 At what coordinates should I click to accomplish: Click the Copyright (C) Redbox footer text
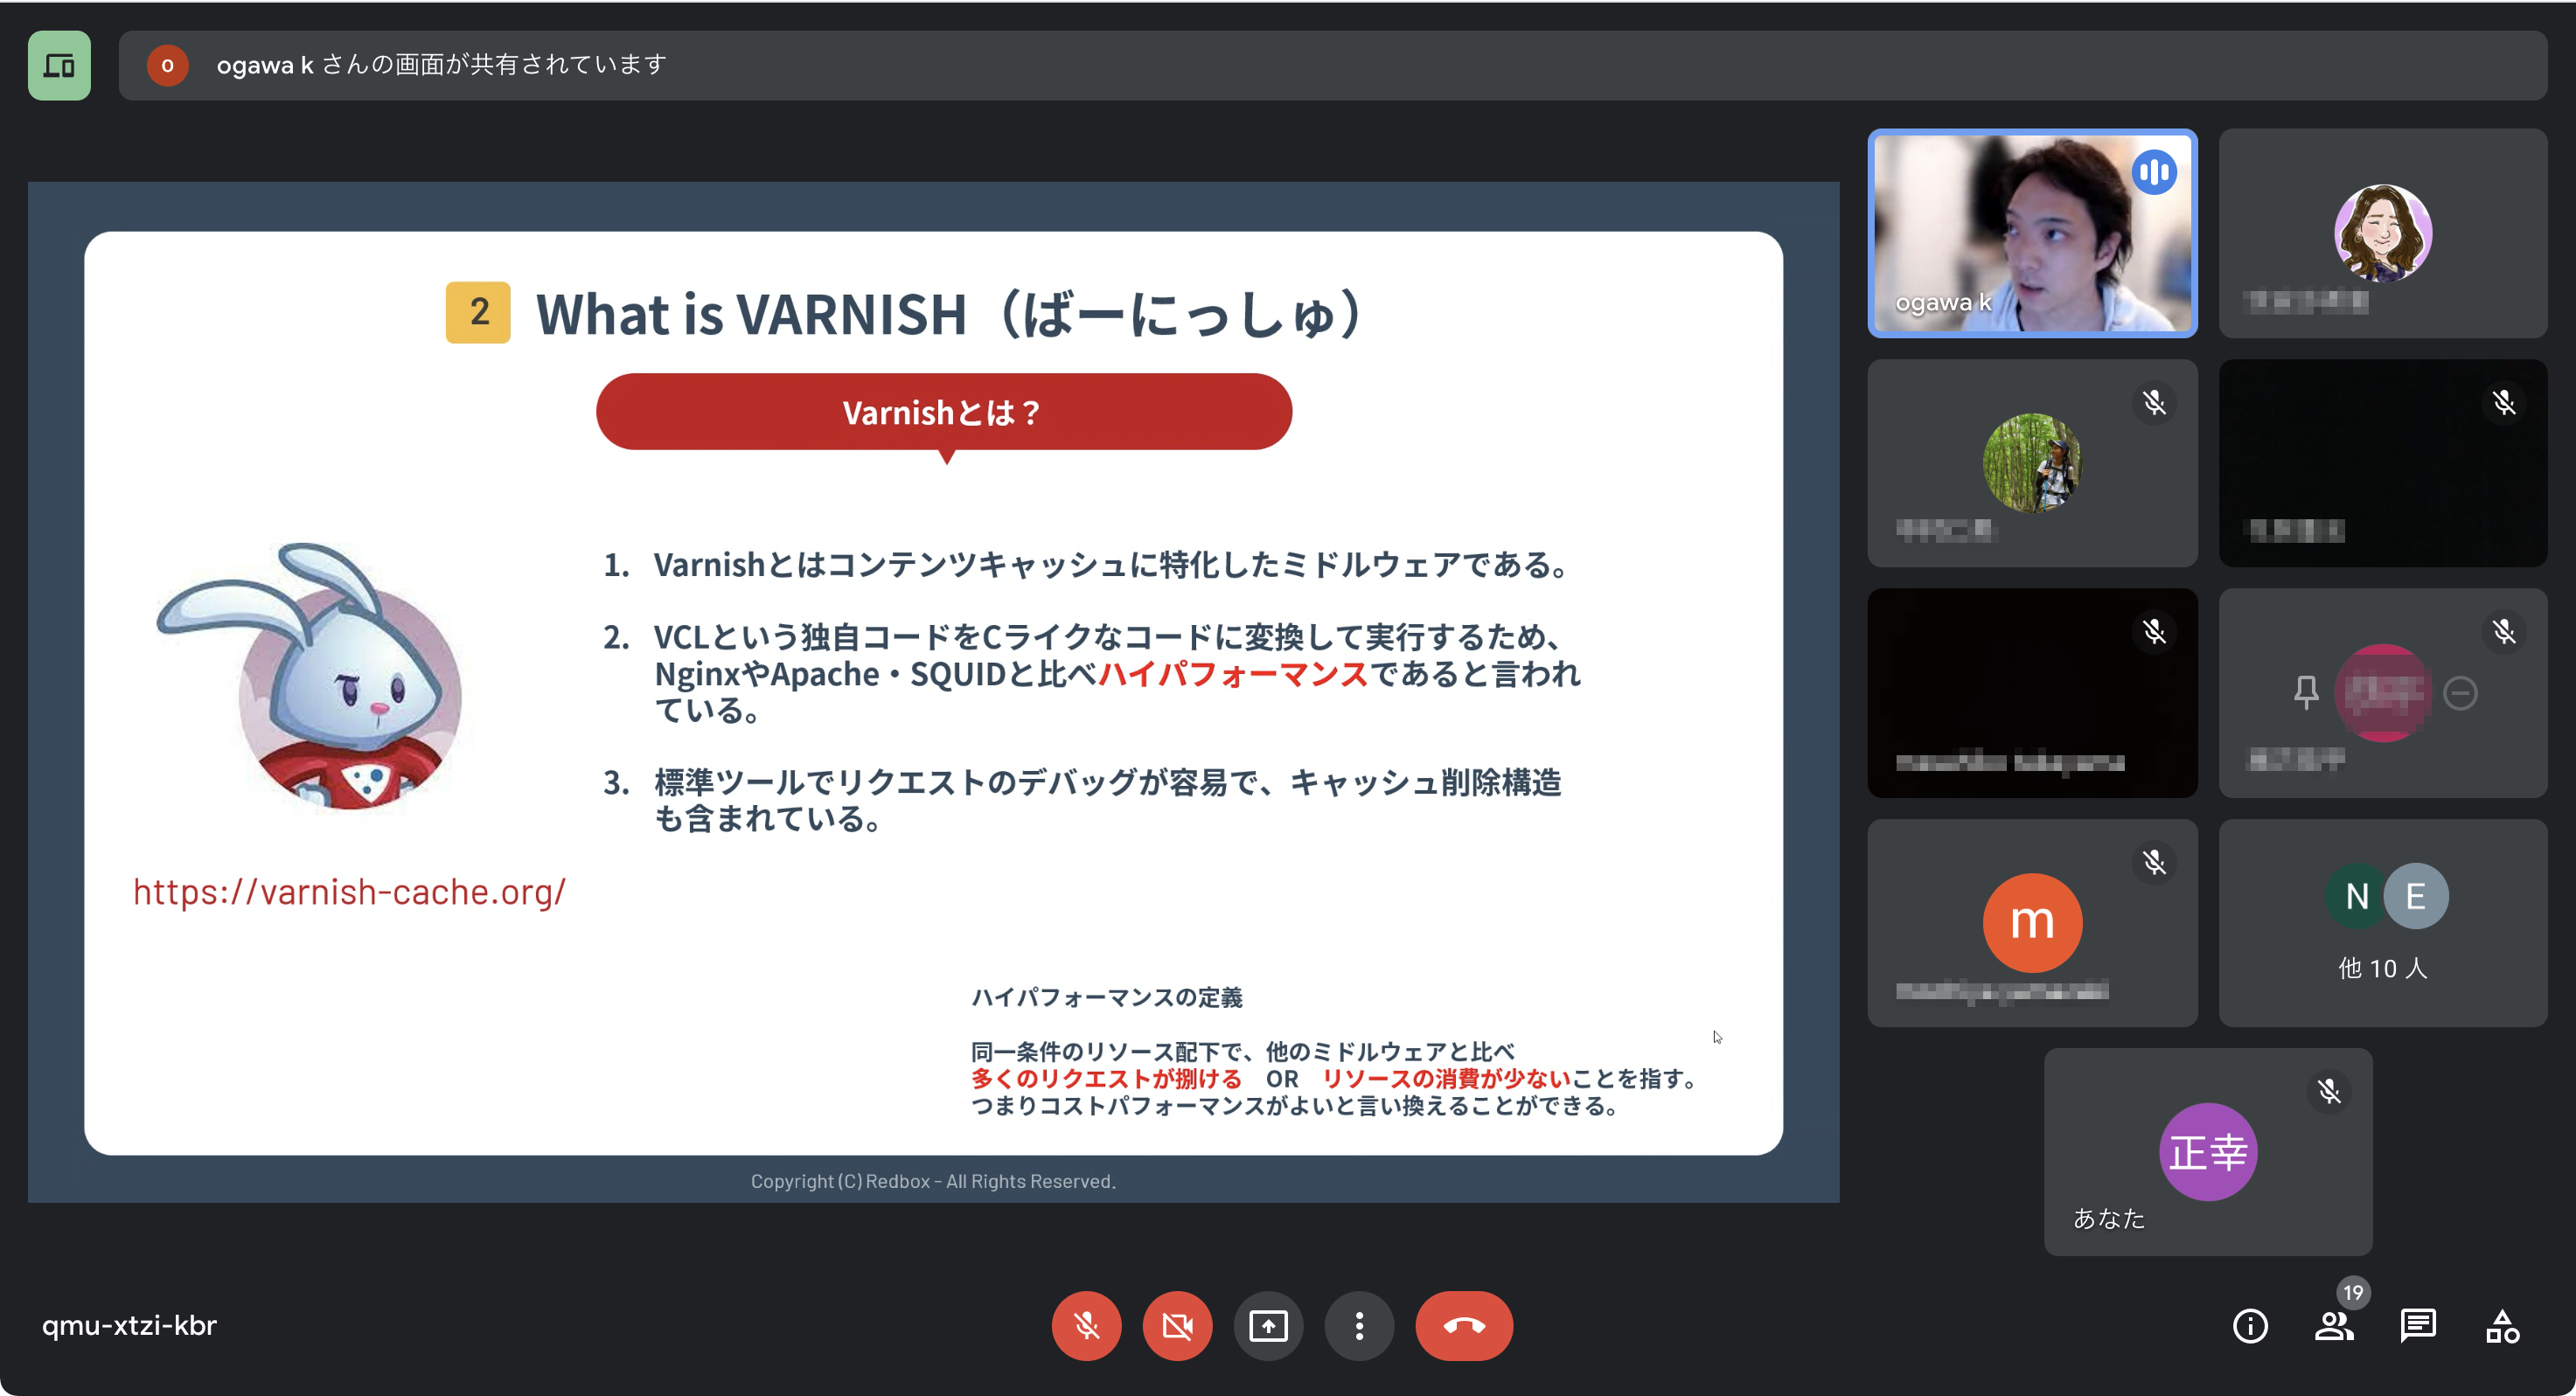point(933,1182)
